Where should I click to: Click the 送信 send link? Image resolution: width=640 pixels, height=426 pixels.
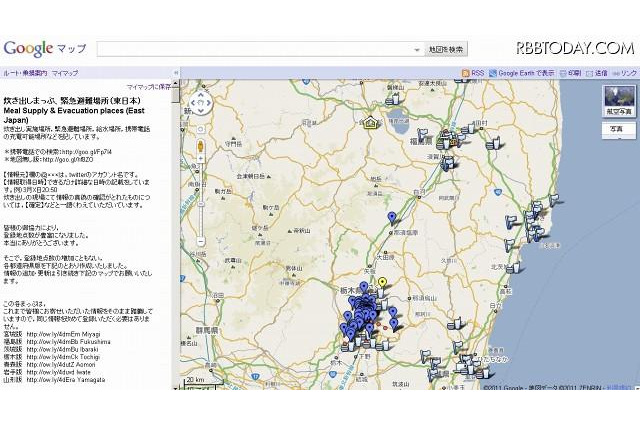[601, 73]
